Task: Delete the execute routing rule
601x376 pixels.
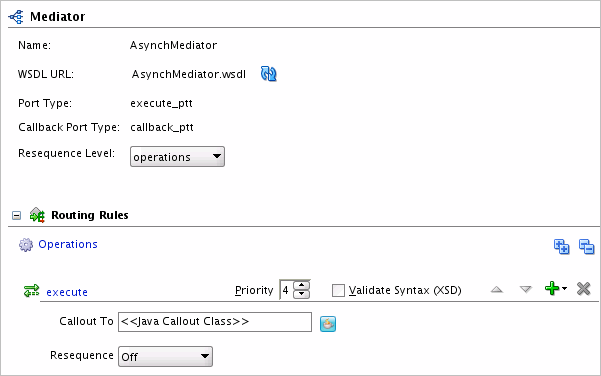Action: pyautogui.click(x=583, y=289)
